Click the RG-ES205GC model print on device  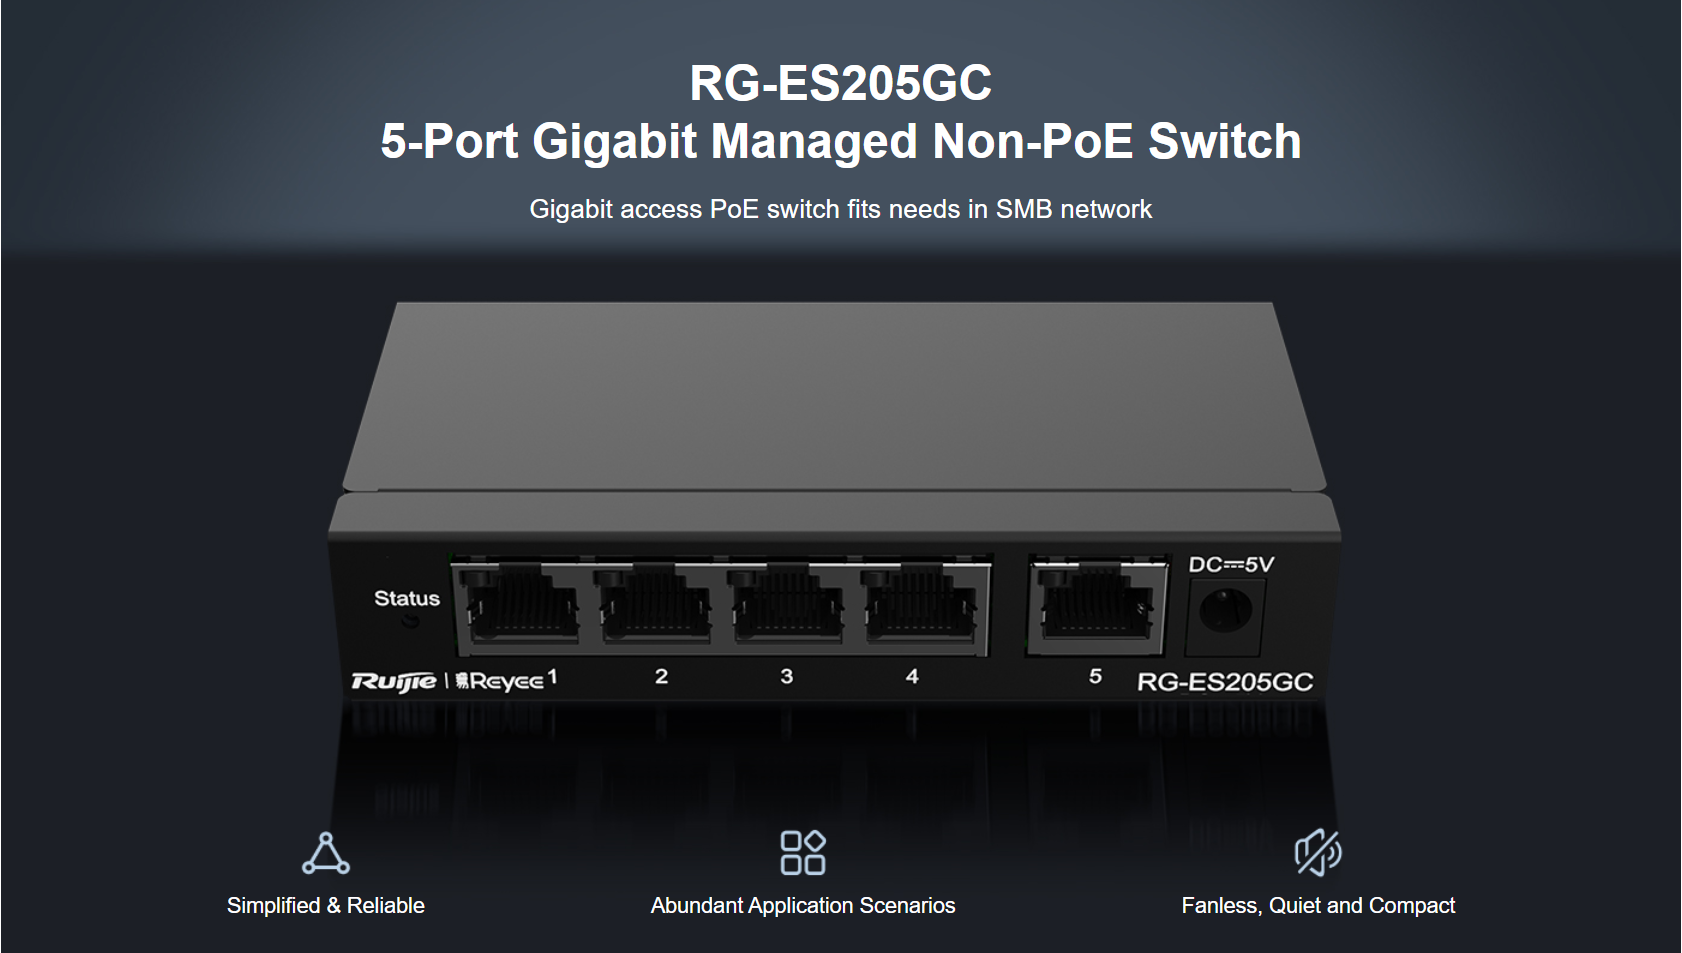pyautogui.click(x=1225, y=682)
